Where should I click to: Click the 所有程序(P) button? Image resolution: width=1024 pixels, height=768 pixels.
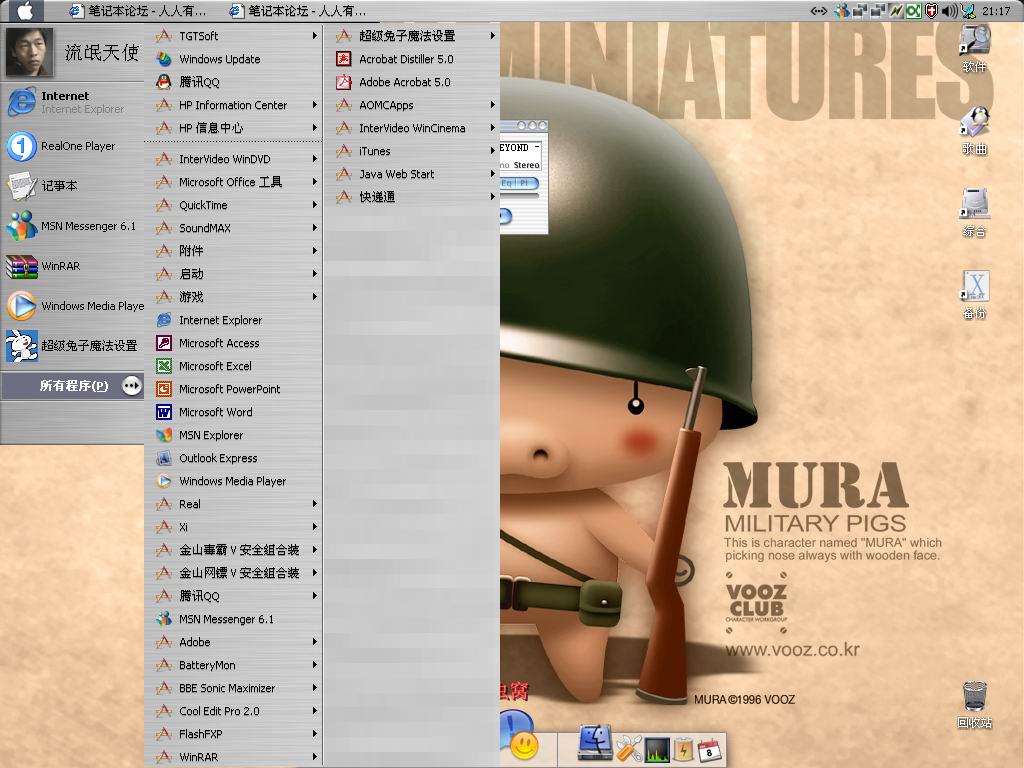tap(72, 386)
